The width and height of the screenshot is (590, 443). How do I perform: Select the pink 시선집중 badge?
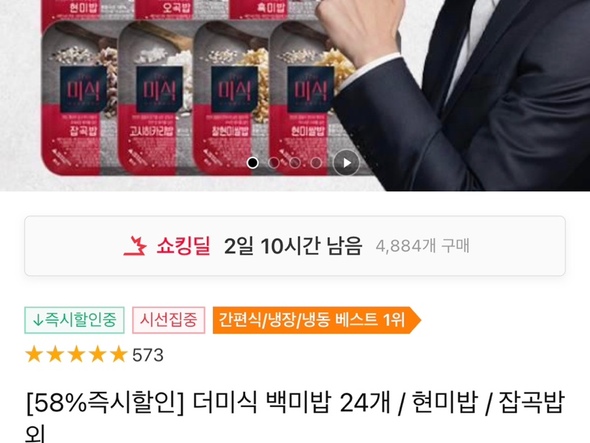click(x=169, y=320)
